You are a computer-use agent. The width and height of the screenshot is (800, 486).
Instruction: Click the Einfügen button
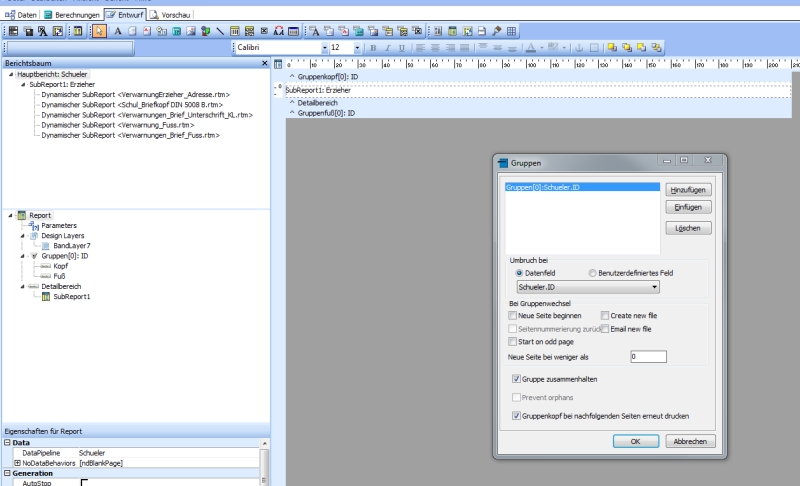tap(688, 207)
